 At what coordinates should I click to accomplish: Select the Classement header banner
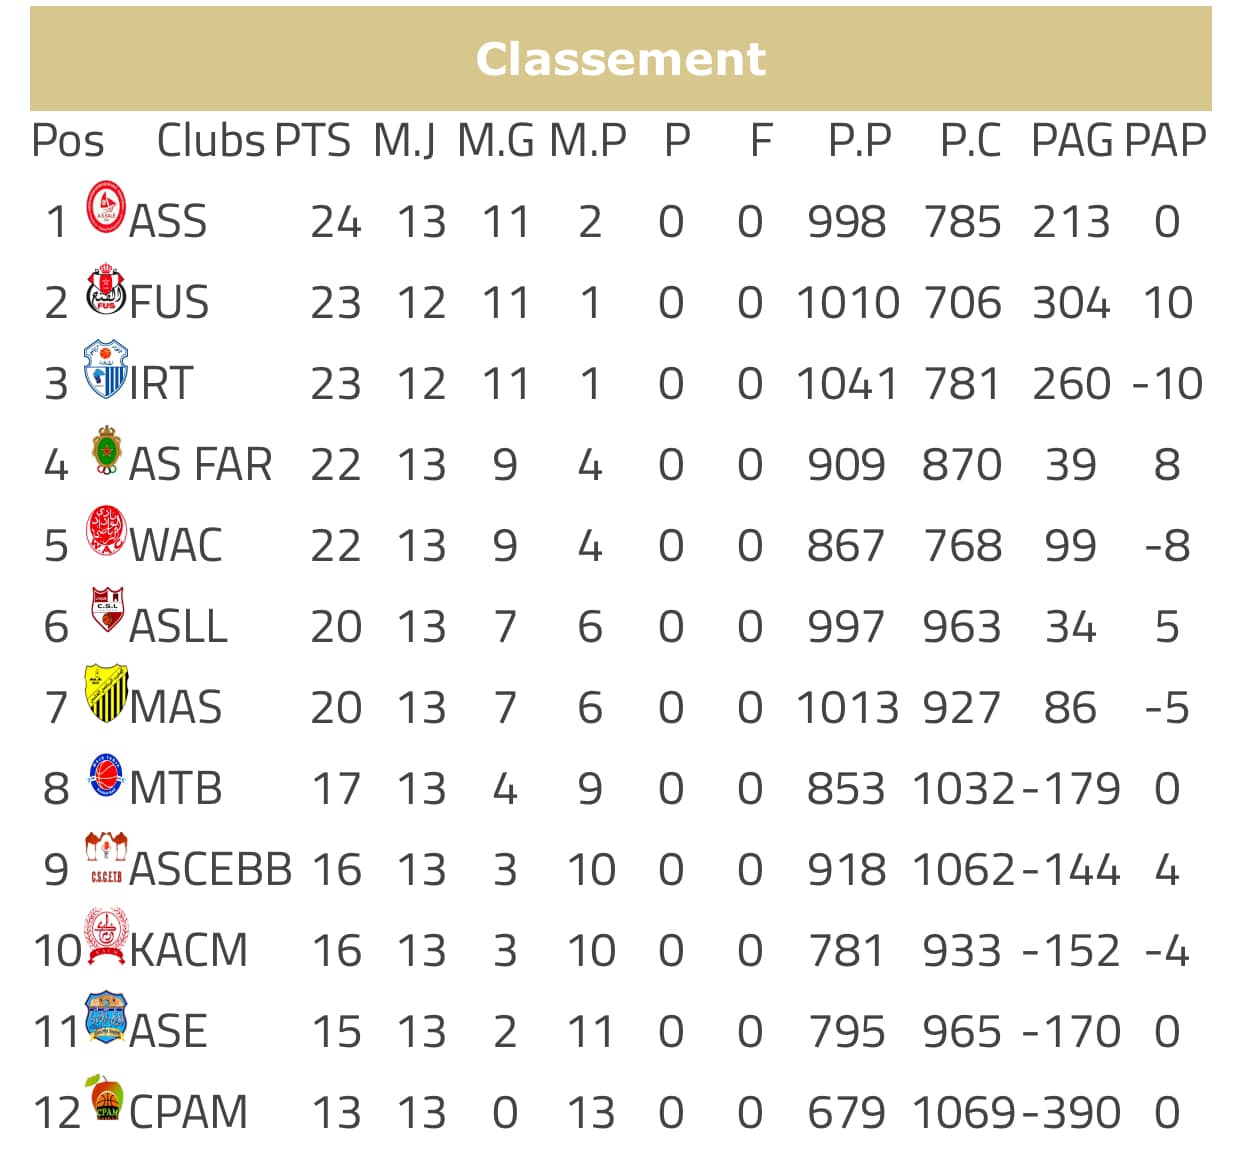[621, 59]
